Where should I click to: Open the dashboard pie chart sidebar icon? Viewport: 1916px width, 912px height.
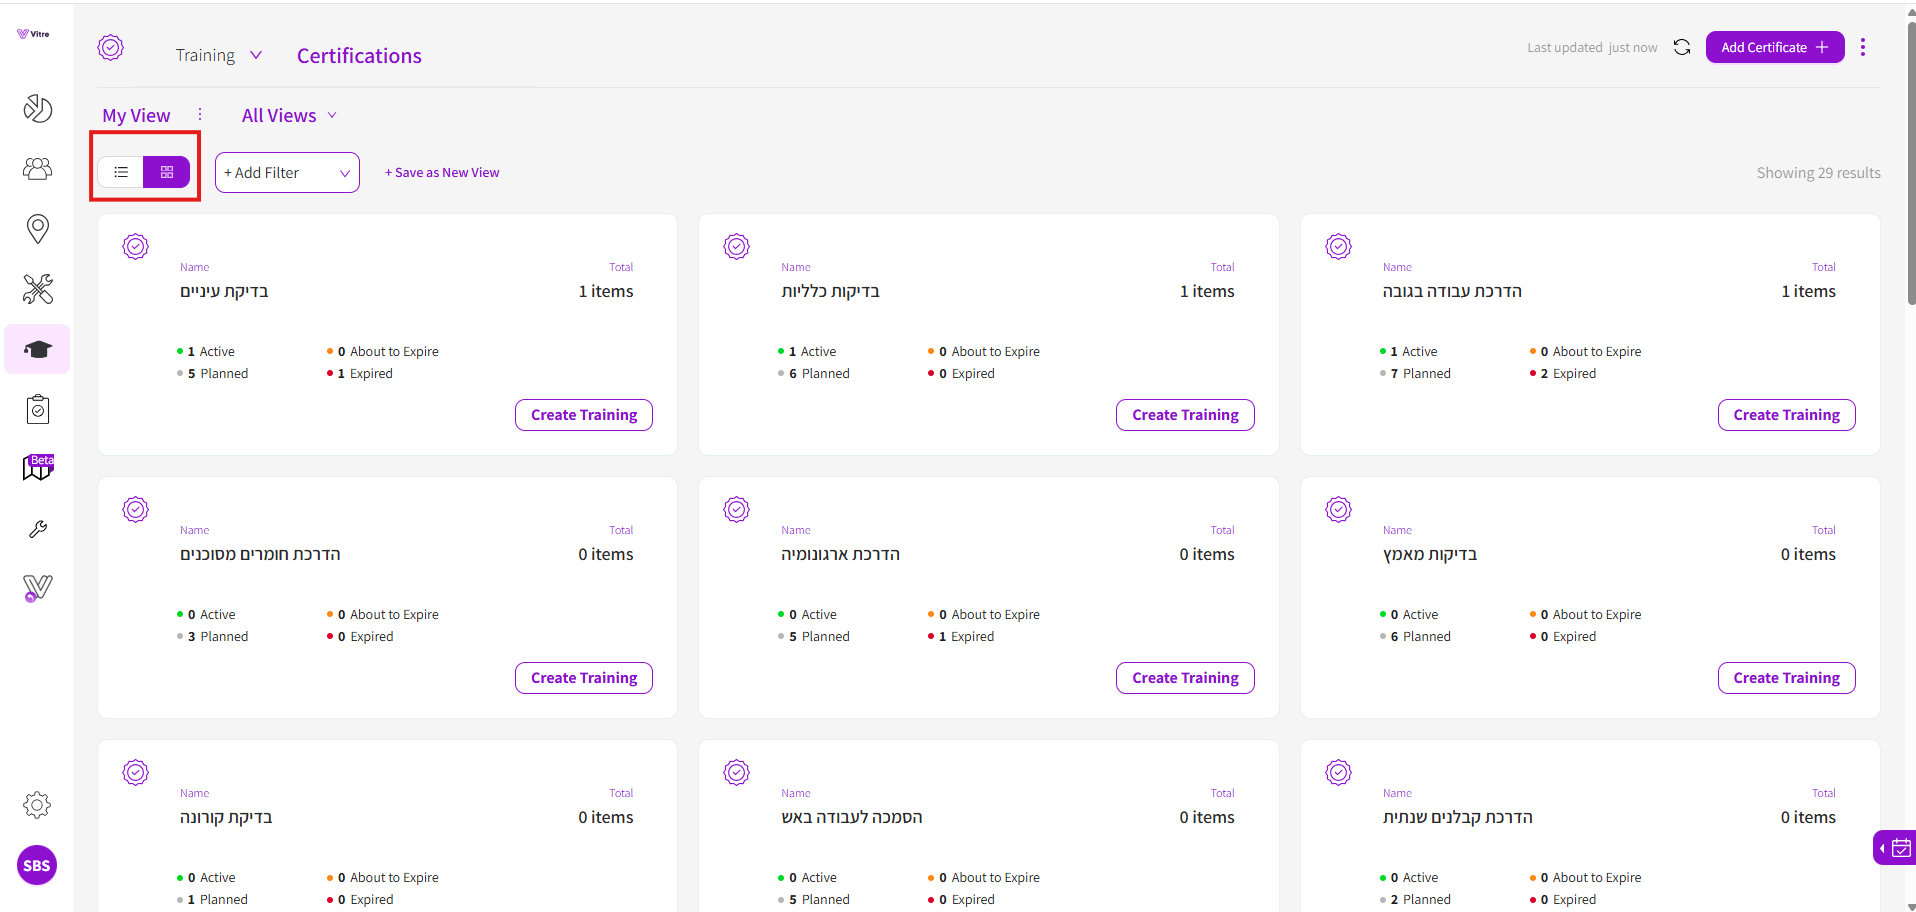click(38, 108)
